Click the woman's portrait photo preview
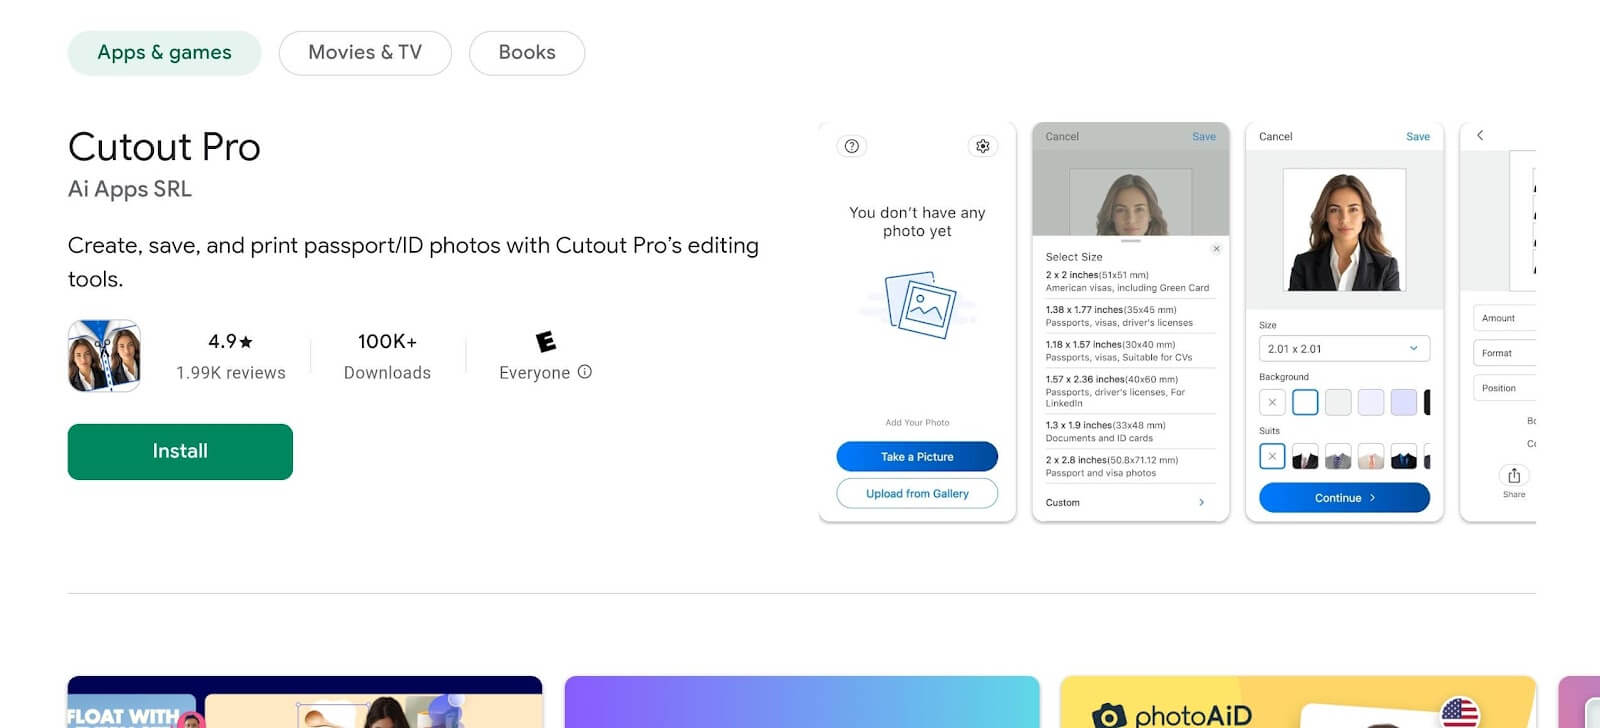Screen dimensions: 1600x728 1345,230
